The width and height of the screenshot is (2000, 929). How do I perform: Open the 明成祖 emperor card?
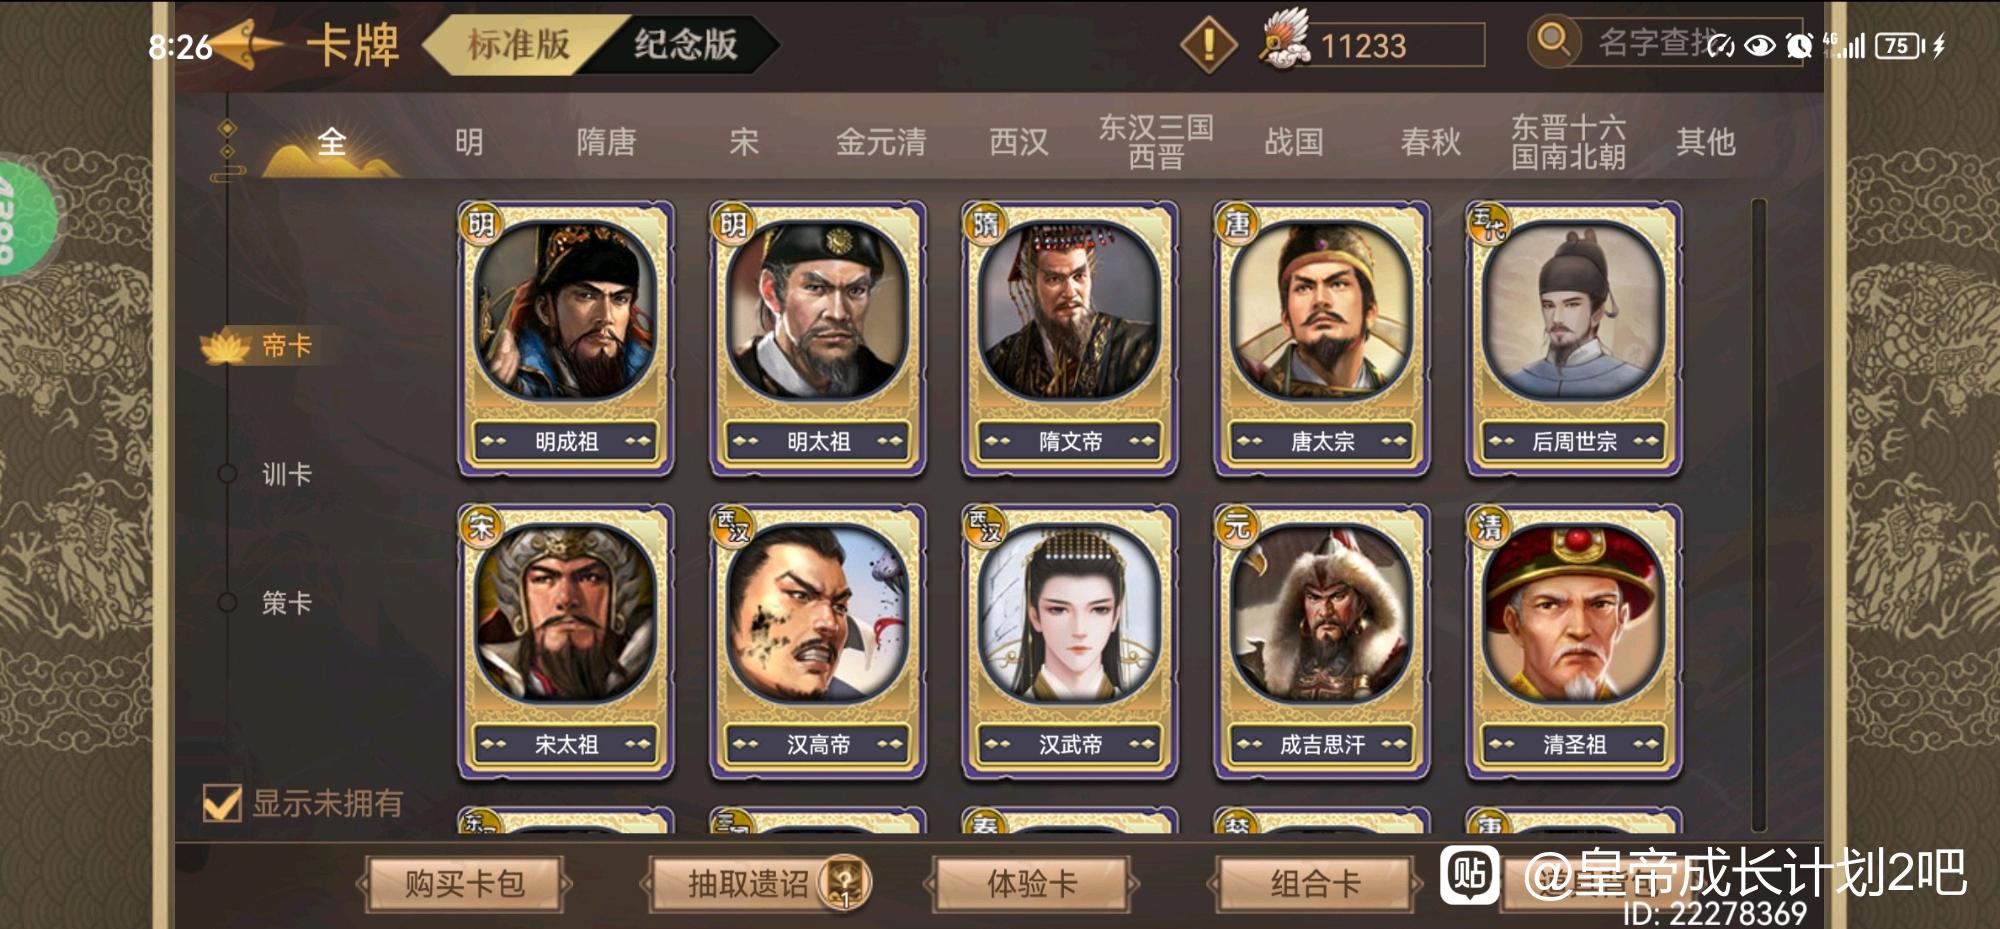(x=566, y=338)
